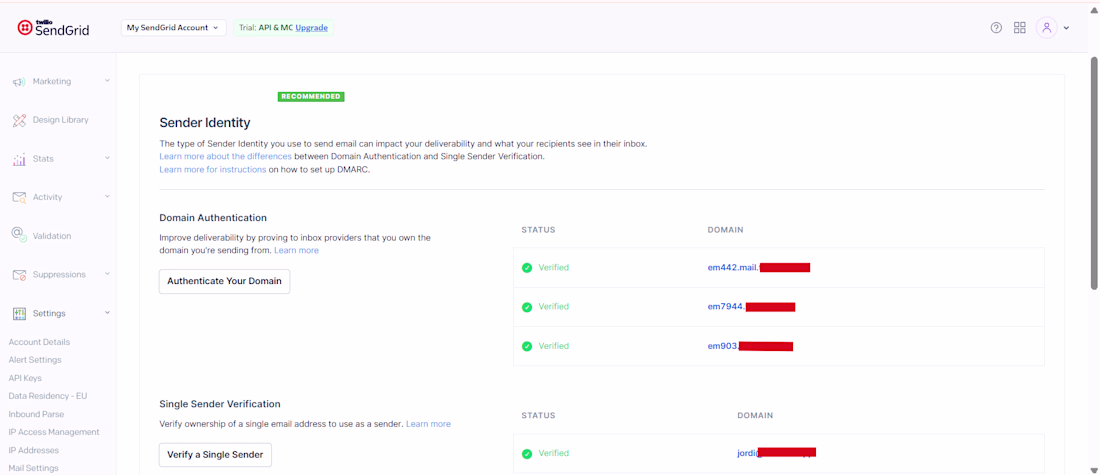
Task: Click verified checkmark for em903 domain
Action: (x=527, y=346)
